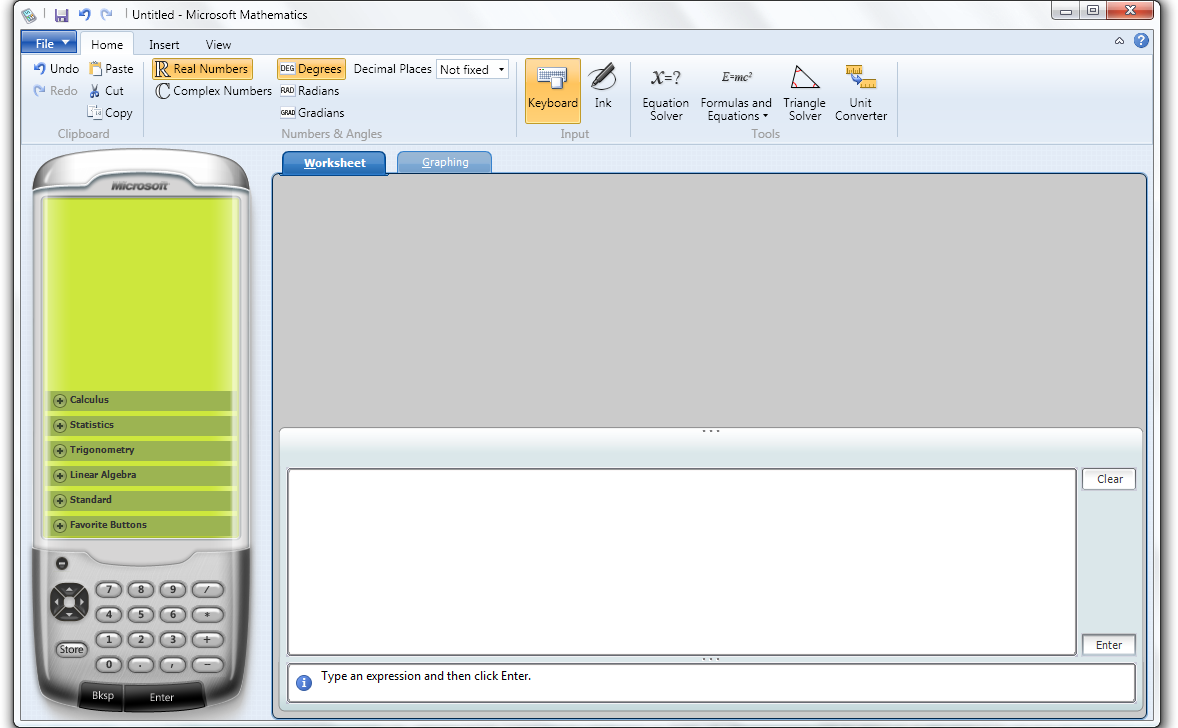This screenshot has height=728, width=1178.
Task: Click the Undo arrow in quick access toolbar
Action: click(84, 14)
